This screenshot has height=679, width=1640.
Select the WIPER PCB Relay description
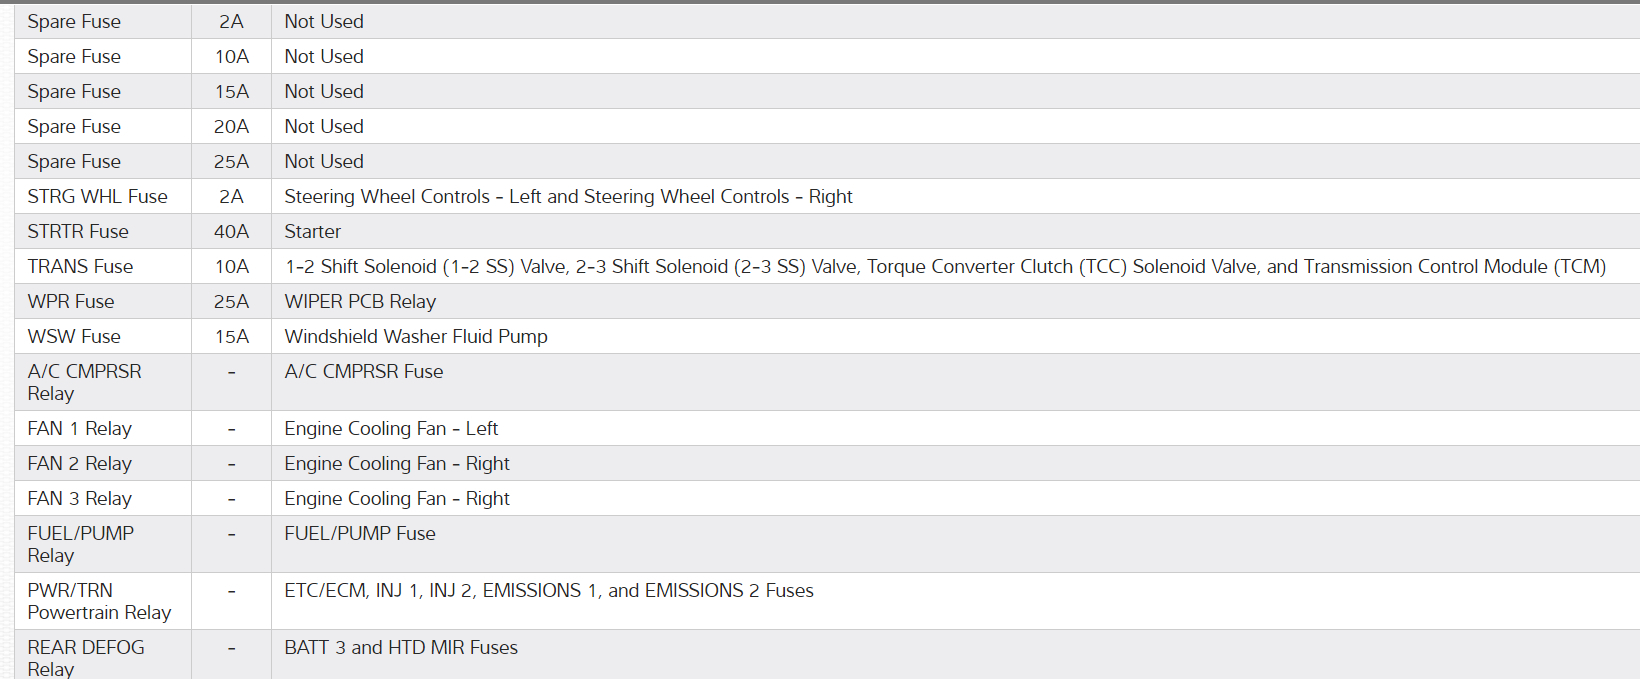click(360, 302)
